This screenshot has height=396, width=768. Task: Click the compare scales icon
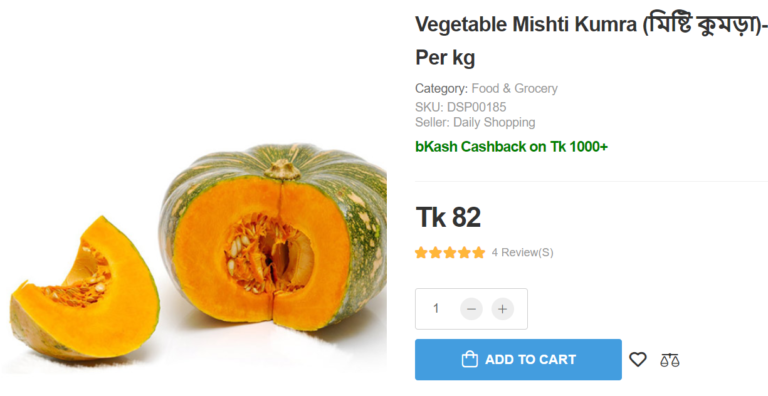[670, 360]
